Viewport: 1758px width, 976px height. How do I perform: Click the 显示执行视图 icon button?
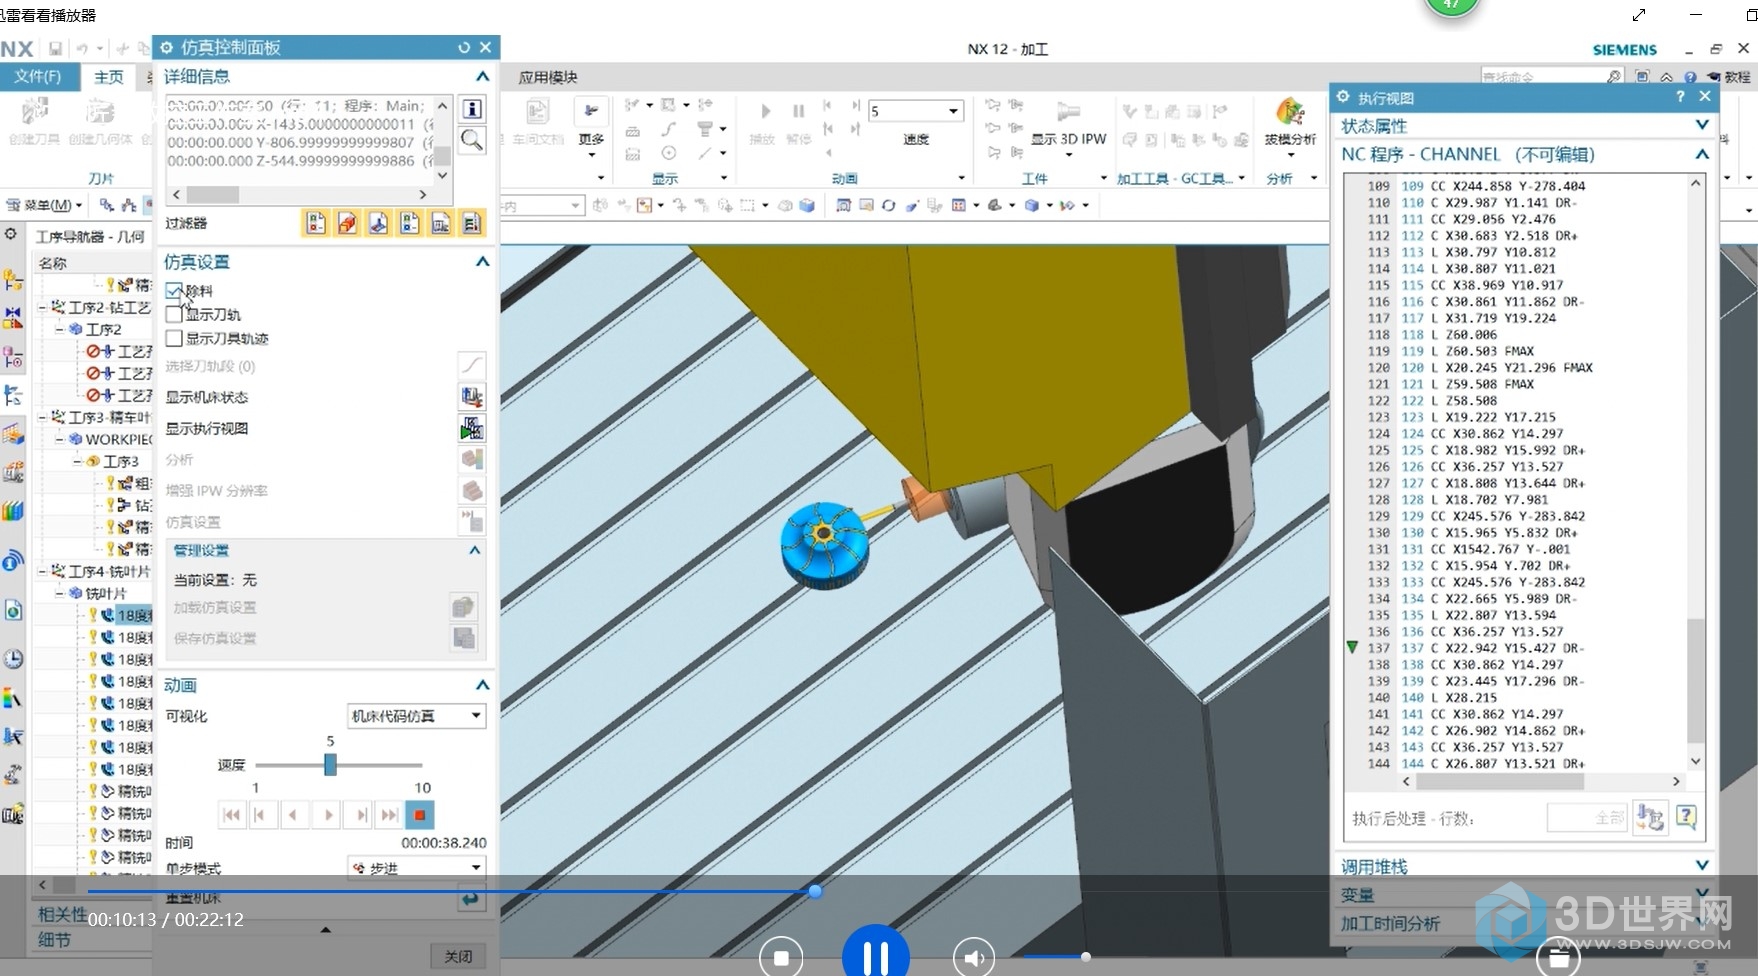pos(472,429)
